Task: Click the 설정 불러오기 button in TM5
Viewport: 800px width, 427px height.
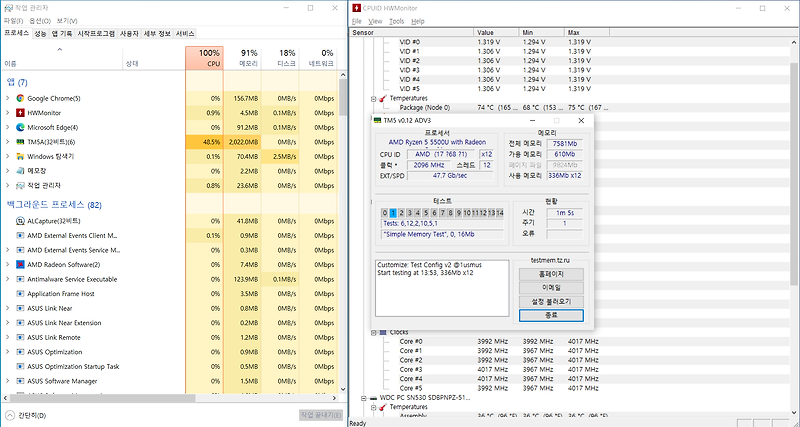Action: click(x=551, y=302)
